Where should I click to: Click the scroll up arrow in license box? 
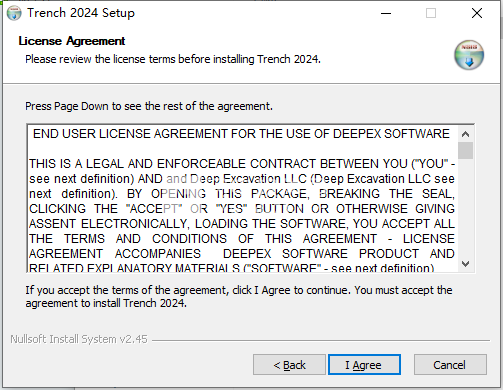(465, 134)
